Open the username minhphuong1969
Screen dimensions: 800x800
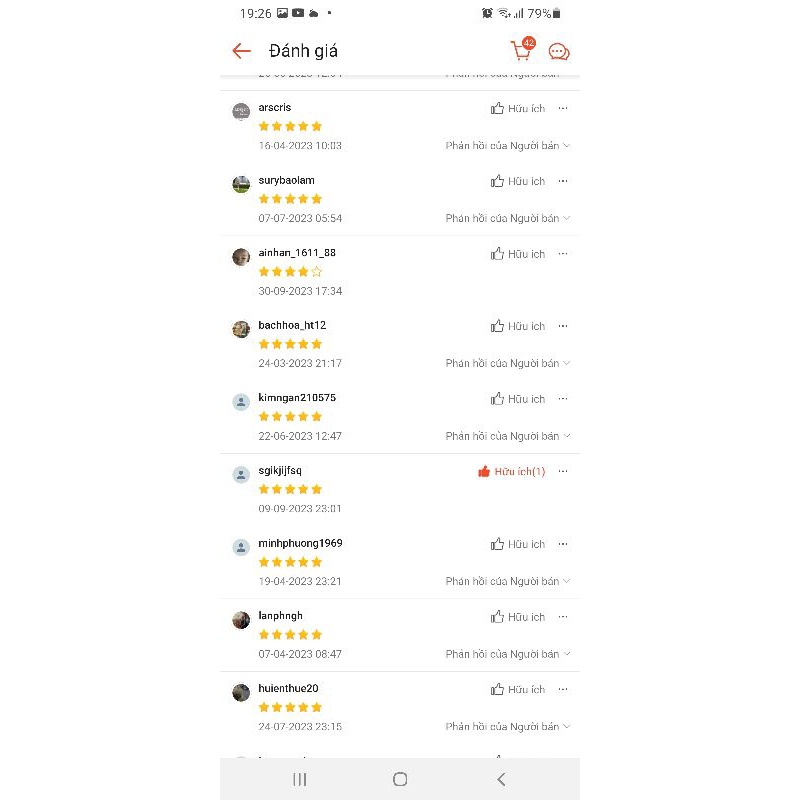pos(300,543)
